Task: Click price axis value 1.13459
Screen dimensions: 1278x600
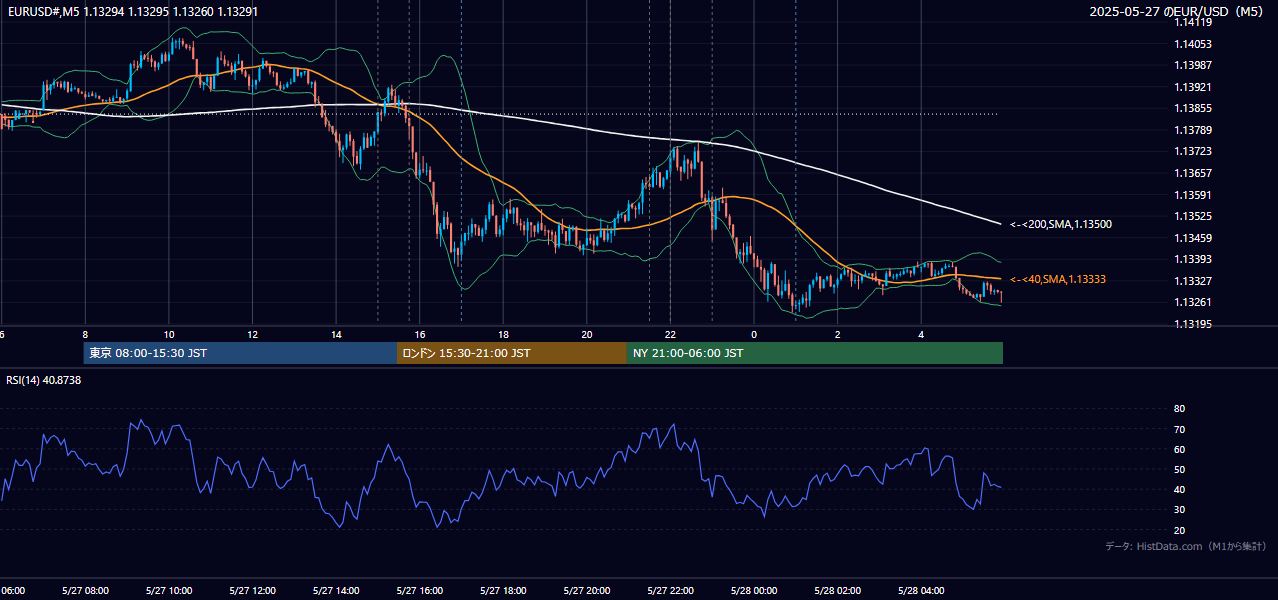Action: click(x=1193, y=238)
